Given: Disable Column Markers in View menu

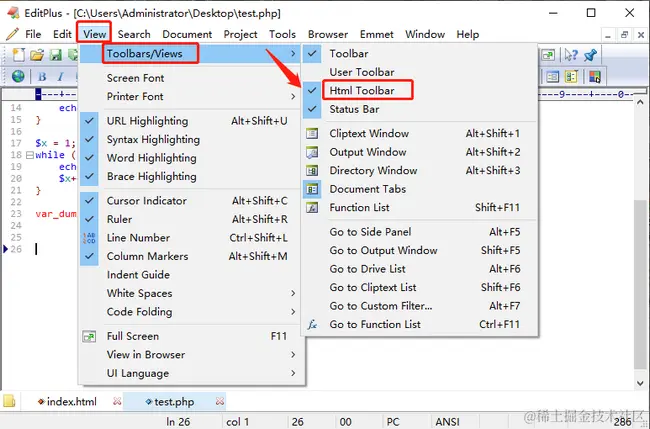Looking at the screenshot, I should click(x=191, y=256).
